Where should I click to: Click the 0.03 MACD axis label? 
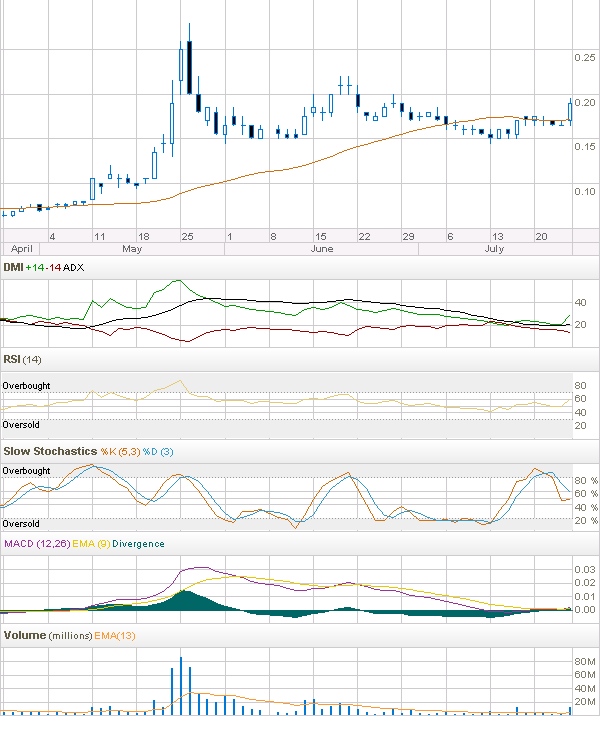pos(585,570)
